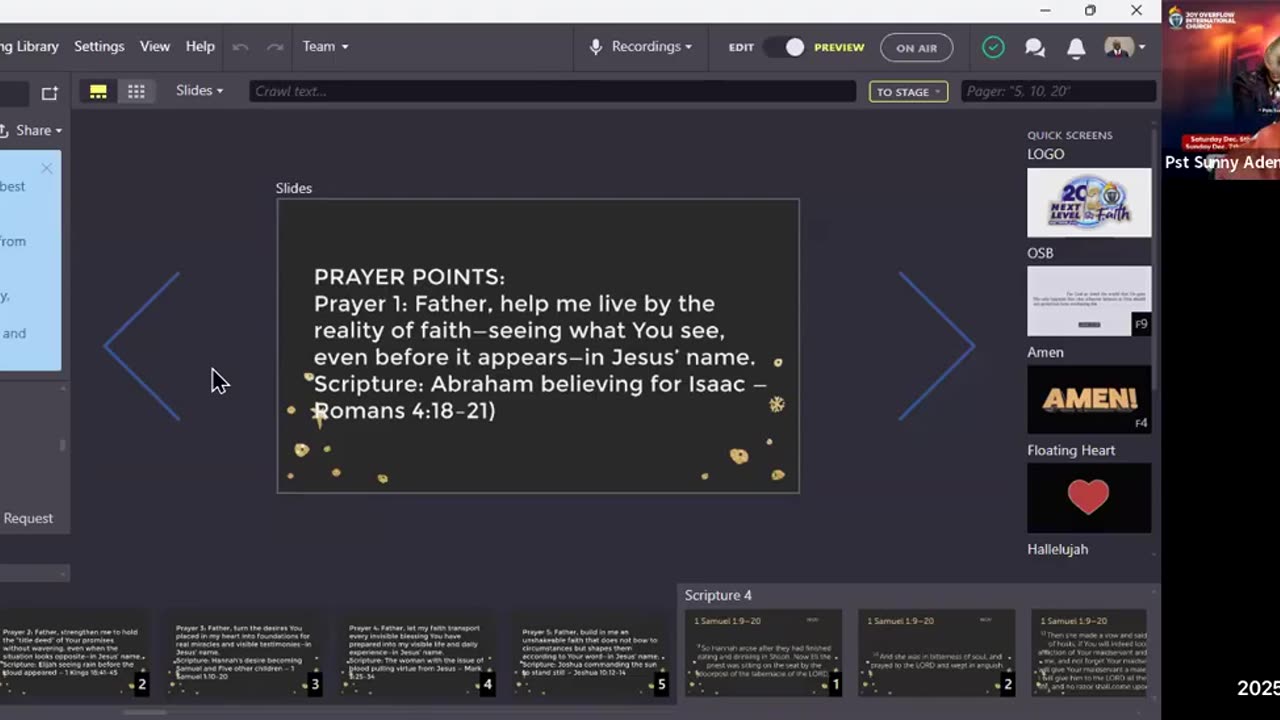Image resolution: width=1280 pixels, height=720 pixels.
Task: Open the Share dropdown
Action: pos(32,130)
